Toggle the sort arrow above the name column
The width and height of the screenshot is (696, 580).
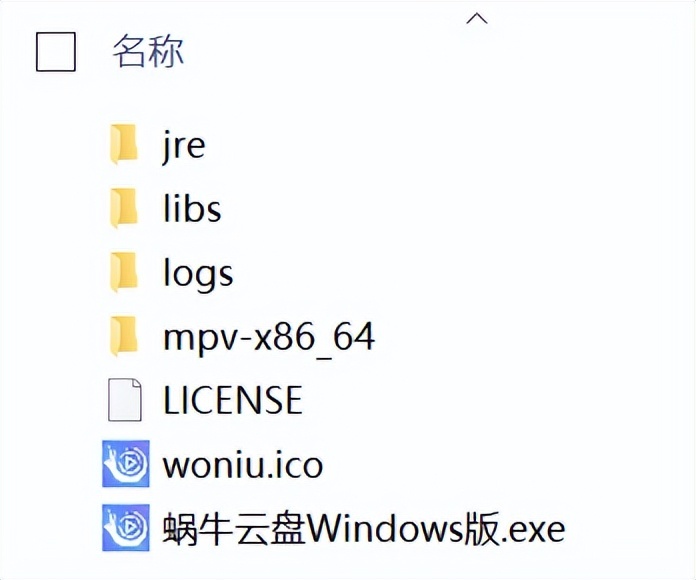477,18
